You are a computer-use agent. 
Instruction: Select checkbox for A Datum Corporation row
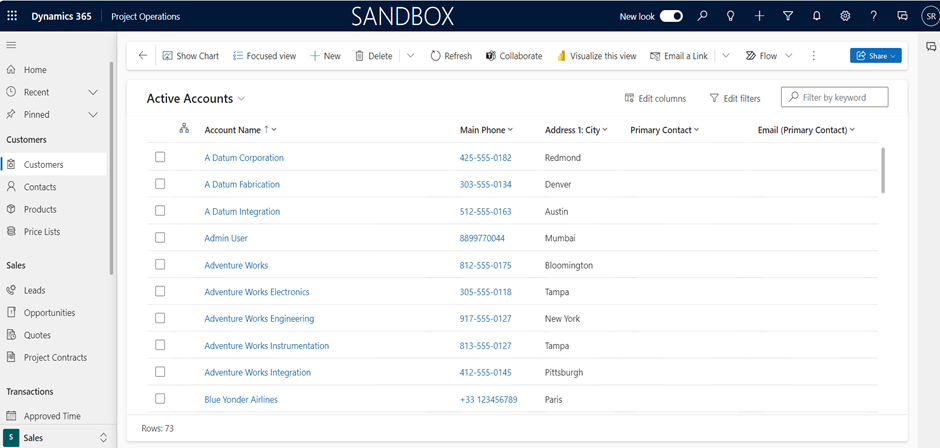[x=160, y=158]
